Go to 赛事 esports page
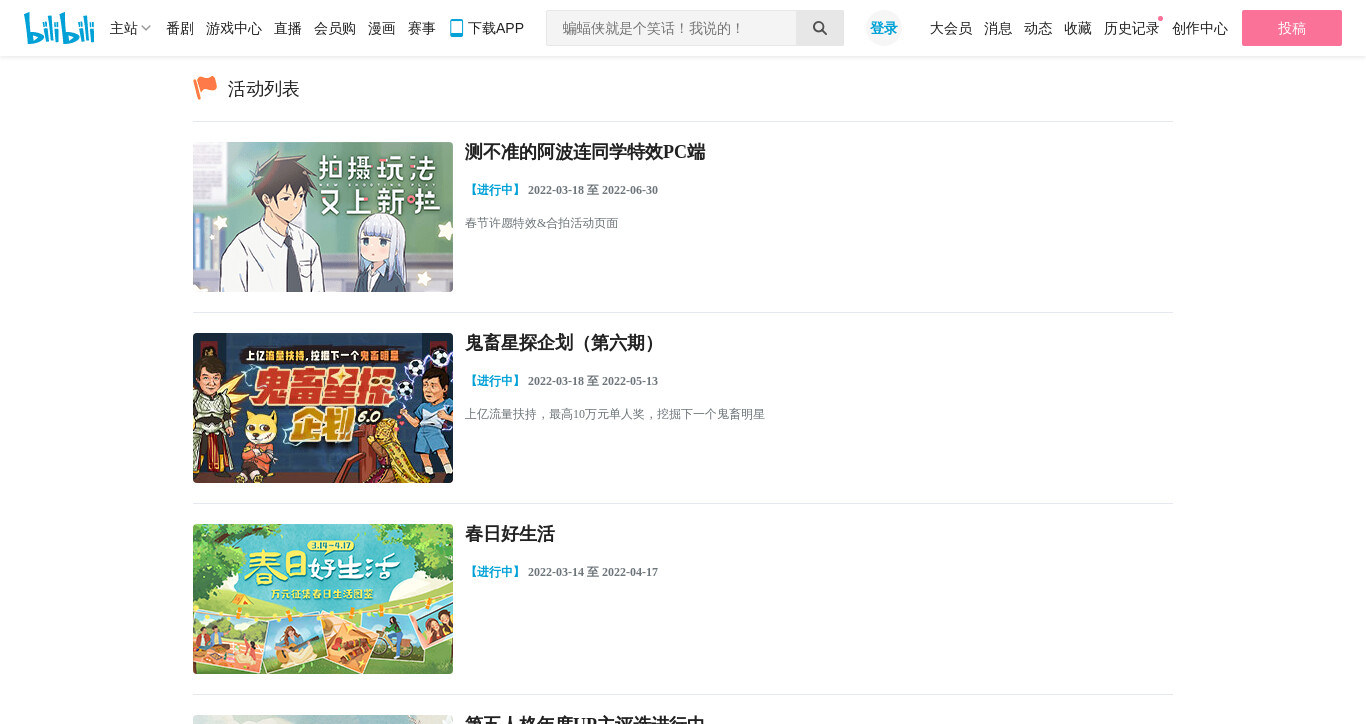 pos(422,28)
